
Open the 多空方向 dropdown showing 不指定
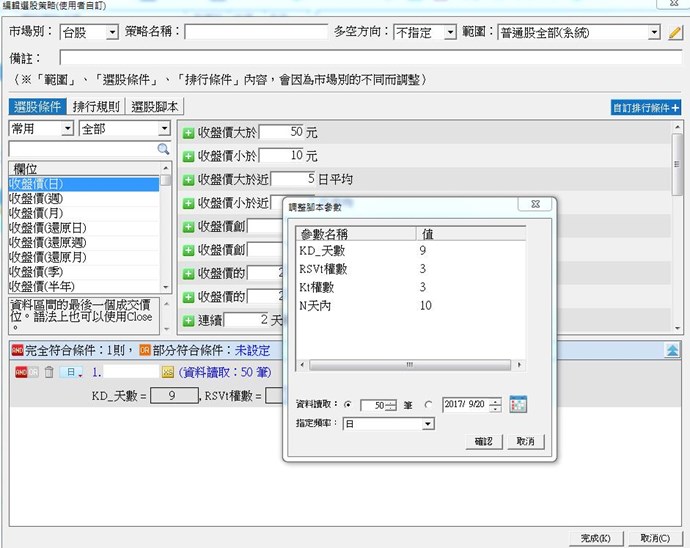click(424, 33)
